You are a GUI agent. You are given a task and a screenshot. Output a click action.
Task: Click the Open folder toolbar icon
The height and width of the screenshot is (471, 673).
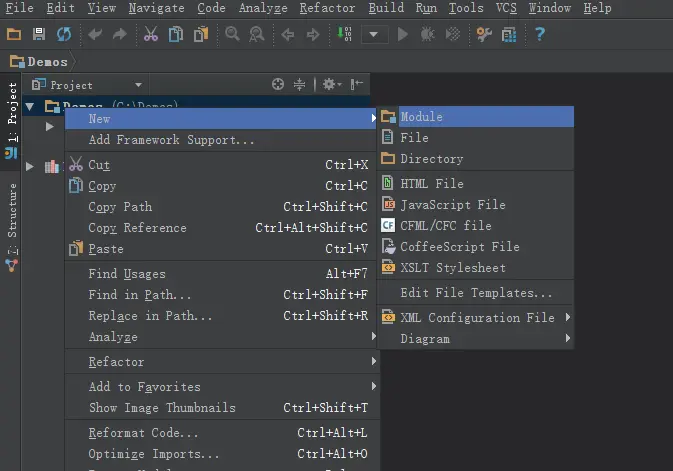coord(14,34)
